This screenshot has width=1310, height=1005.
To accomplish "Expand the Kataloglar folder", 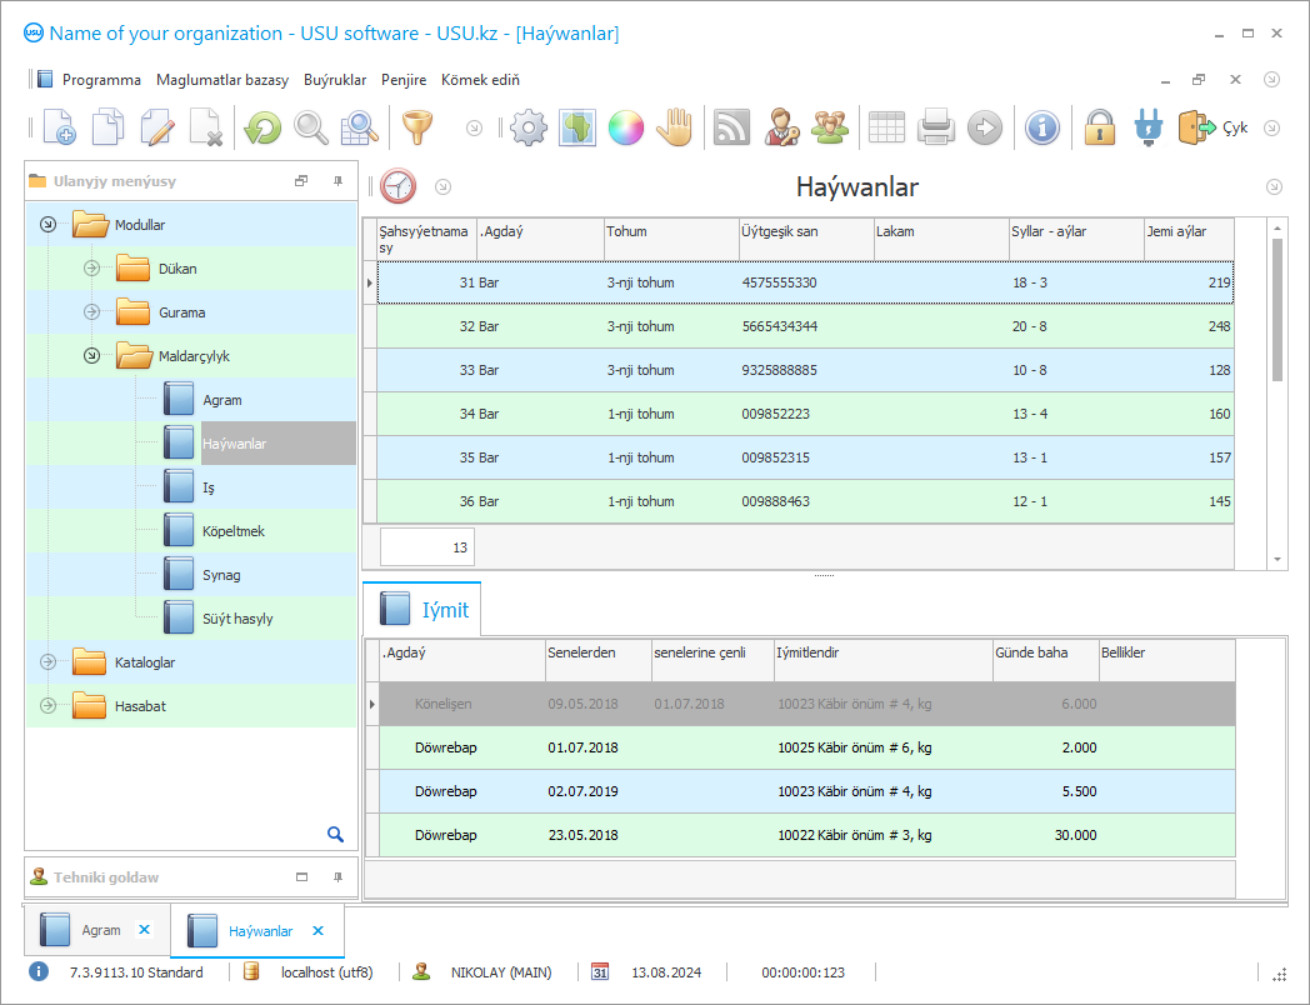I will pyautogui.click(x=48, y=662).
